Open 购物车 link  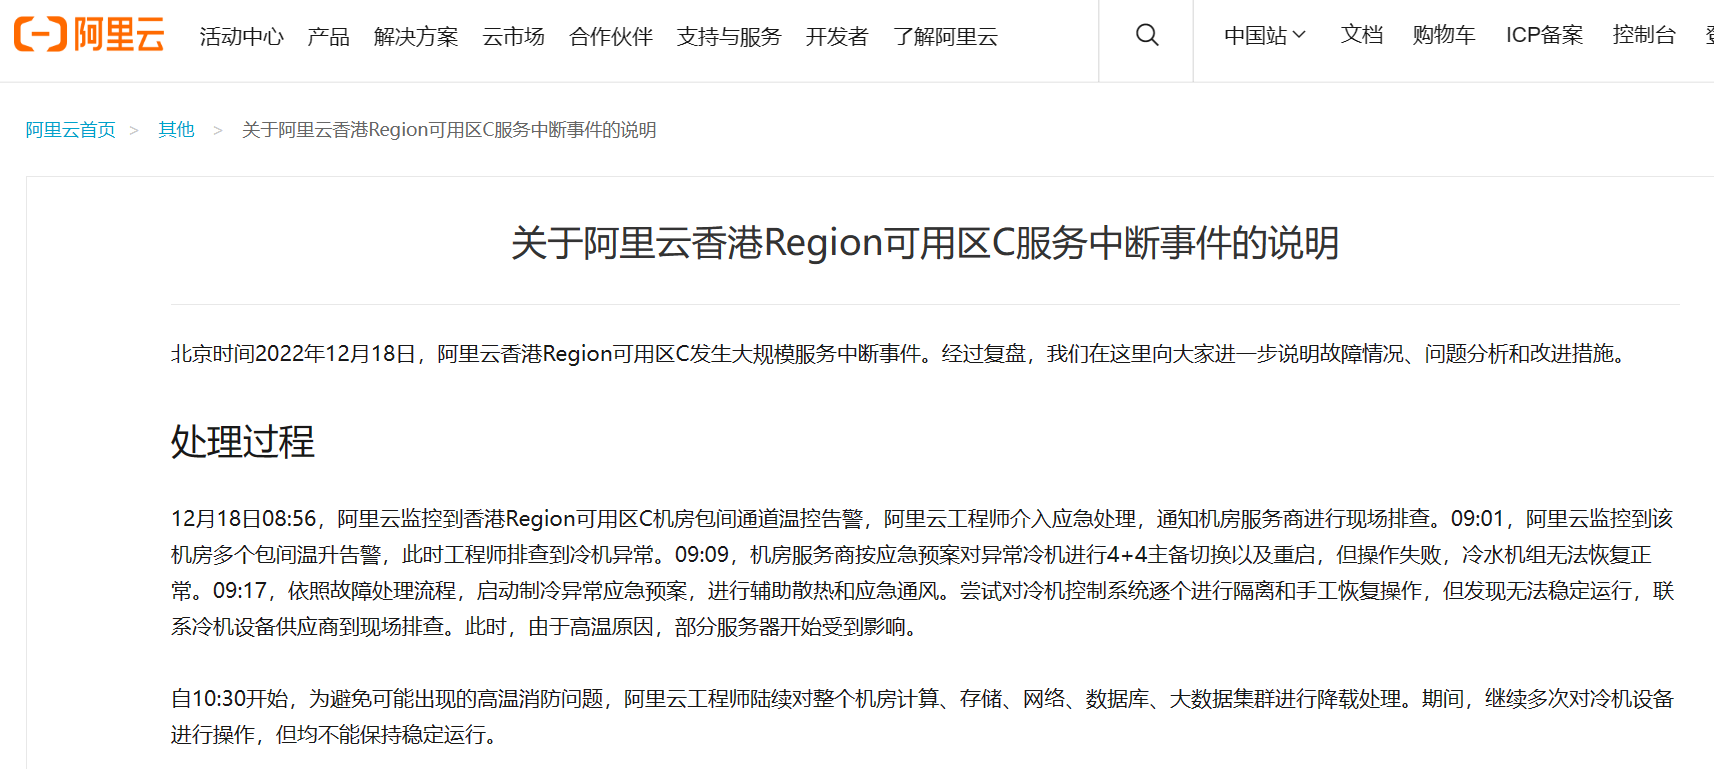coord(1444,35)
